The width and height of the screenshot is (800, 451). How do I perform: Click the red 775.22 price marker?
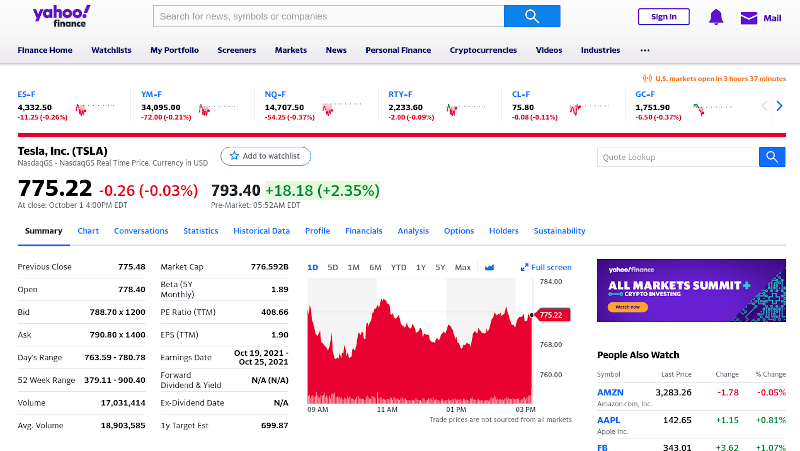pos(553,315)
